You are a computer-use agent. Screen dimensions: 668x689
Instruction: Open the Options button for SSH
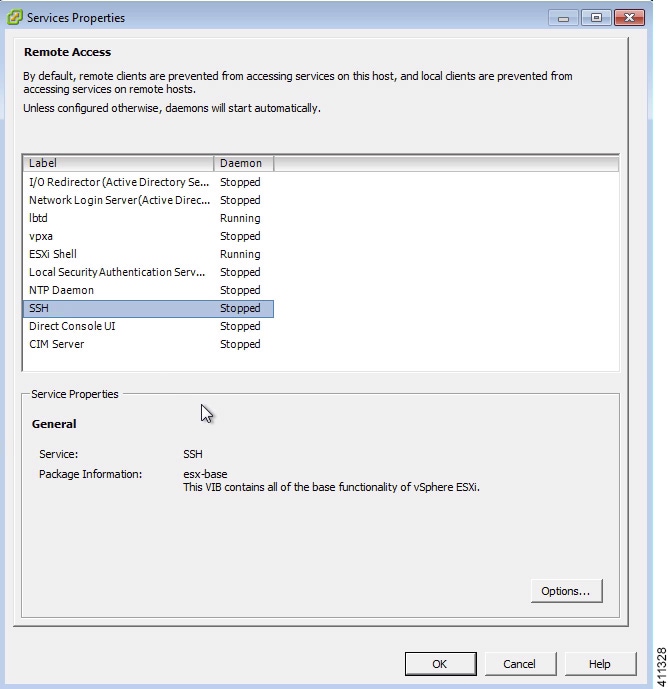[x=566, y=591]
